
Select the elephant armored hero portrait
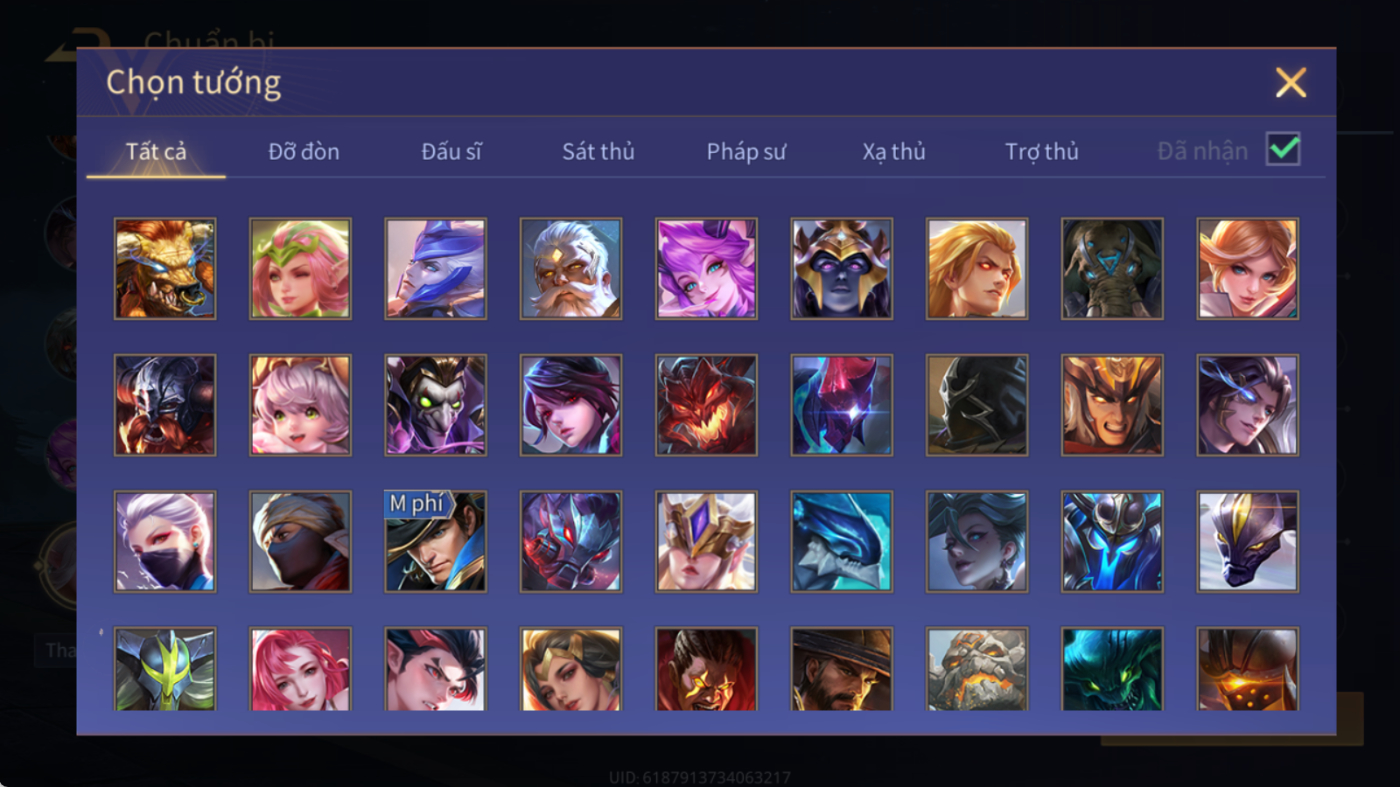coord(1112,269)
